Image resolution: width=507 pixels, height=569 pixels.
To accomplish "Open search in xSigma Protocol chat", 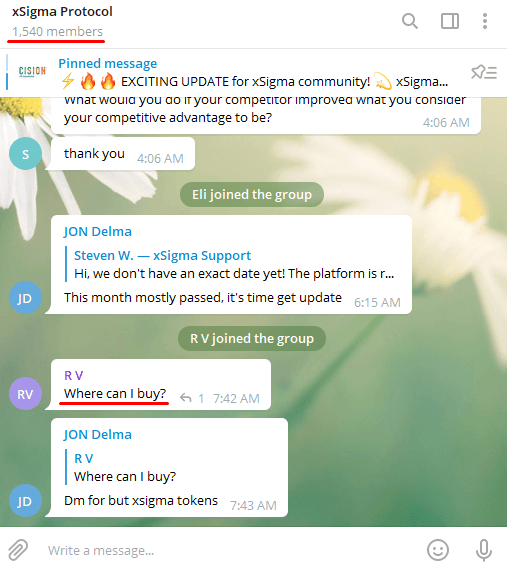I will click(410, 21).
